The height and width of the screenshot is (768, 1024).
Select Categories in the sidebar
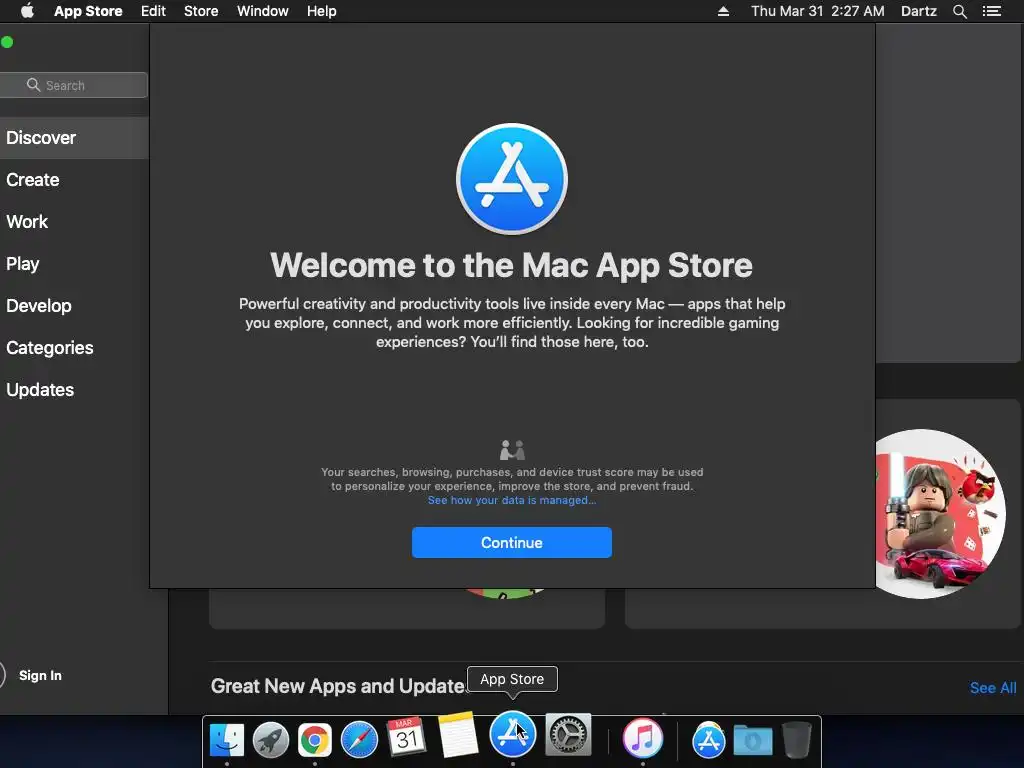74,347
